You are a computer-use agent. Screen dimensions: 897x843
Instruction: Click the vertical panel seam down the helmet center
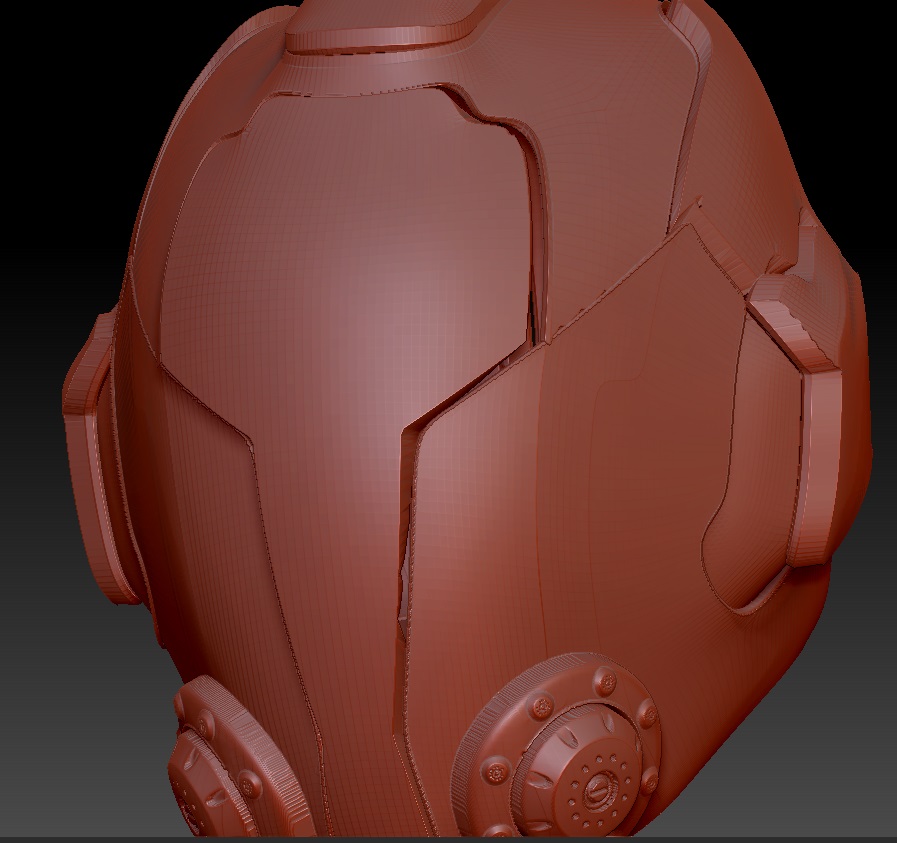tap(410, 550)
